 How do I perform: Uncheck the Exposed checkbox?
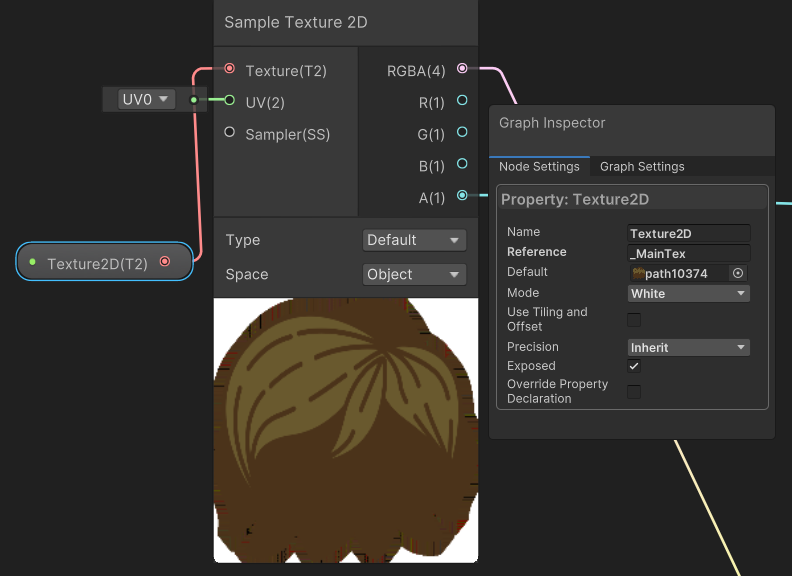click(634, 366)
